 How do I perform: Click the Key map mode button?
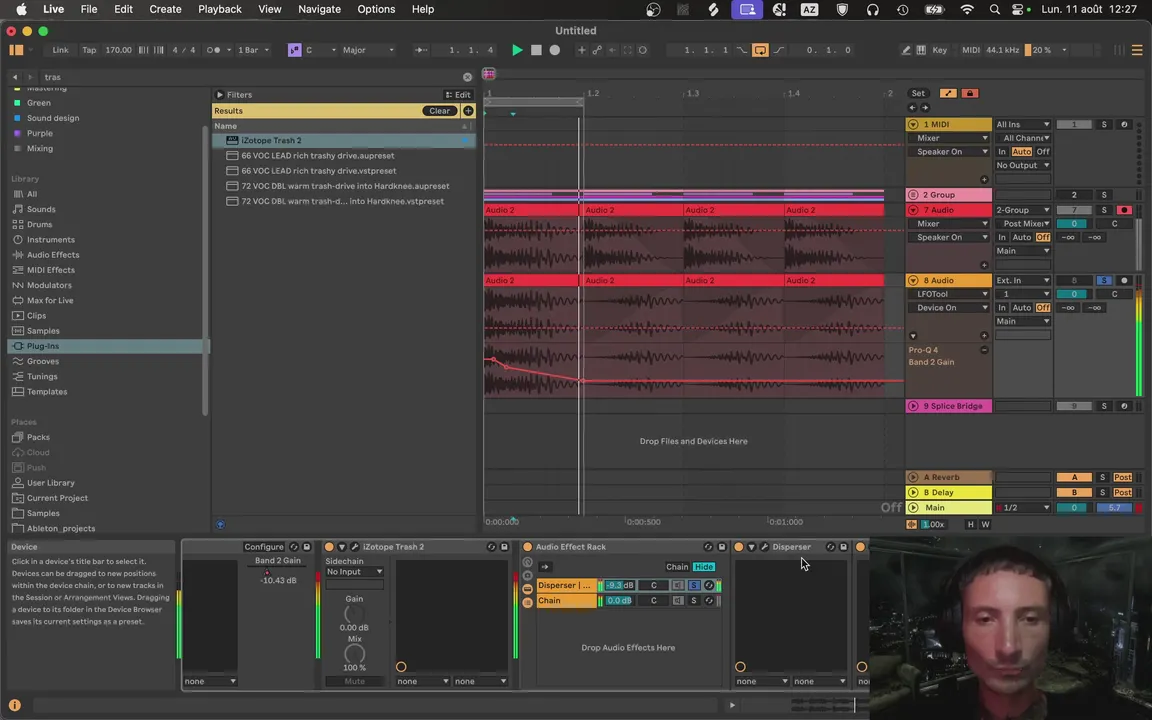pyautogui.click(x=940, y=50)
